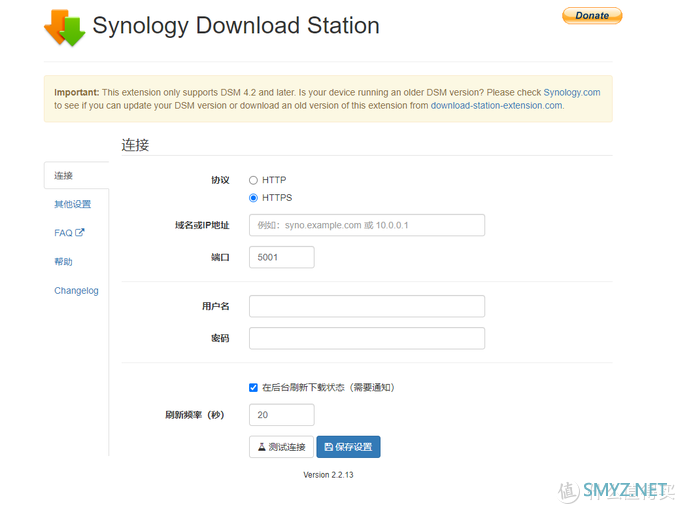Image resolution: width=680 pixels, height=509 pixels.
Task: Focus the 用户名 username field
Action: coord(367,306)
